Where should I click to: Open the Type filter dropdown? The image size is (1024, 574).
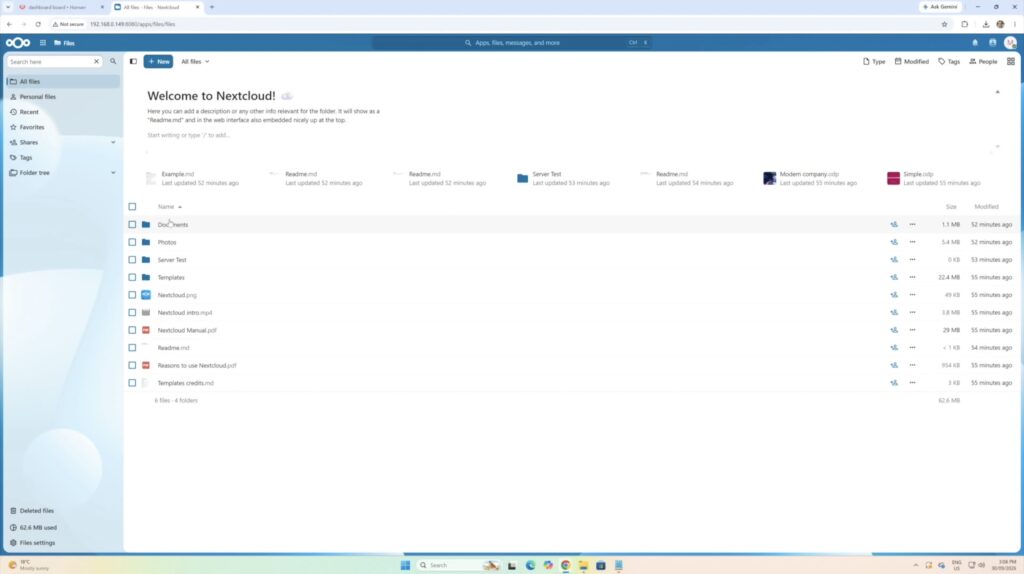(874, 61)
